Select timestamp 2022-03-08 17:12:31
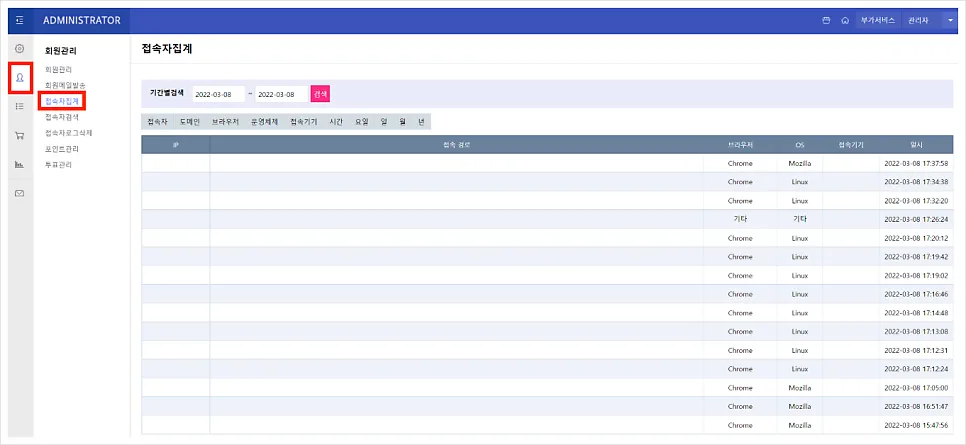Screen dimensions: 966x445 pos(915,350)
